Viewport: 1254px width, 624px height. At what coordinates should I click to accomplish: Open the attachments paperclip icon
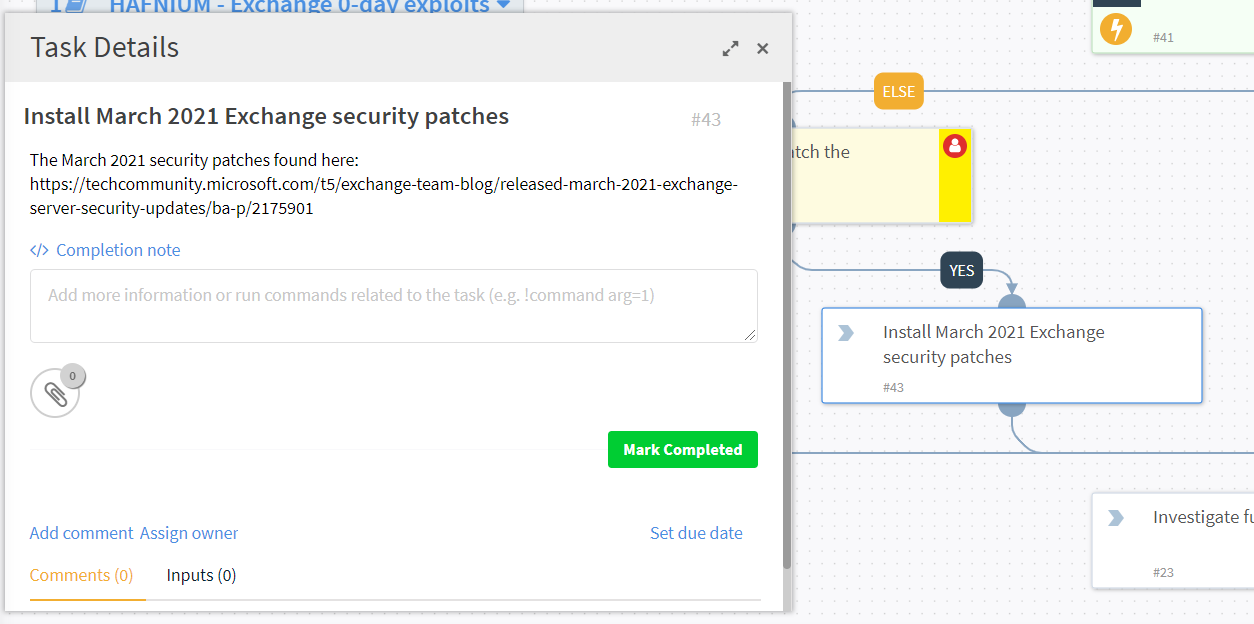point(55,393)
